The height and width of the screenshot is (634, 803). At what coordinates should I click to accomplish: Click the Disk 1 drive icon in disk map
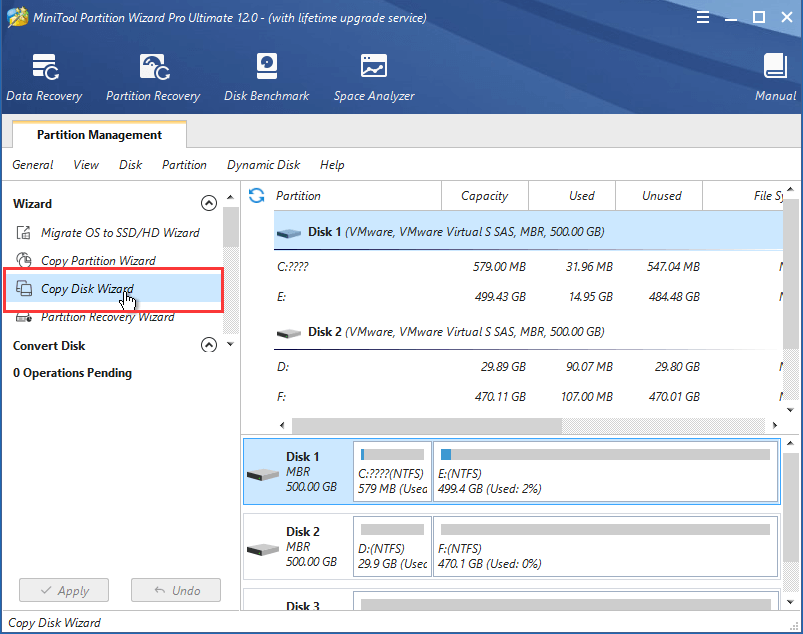click(263, 474)
